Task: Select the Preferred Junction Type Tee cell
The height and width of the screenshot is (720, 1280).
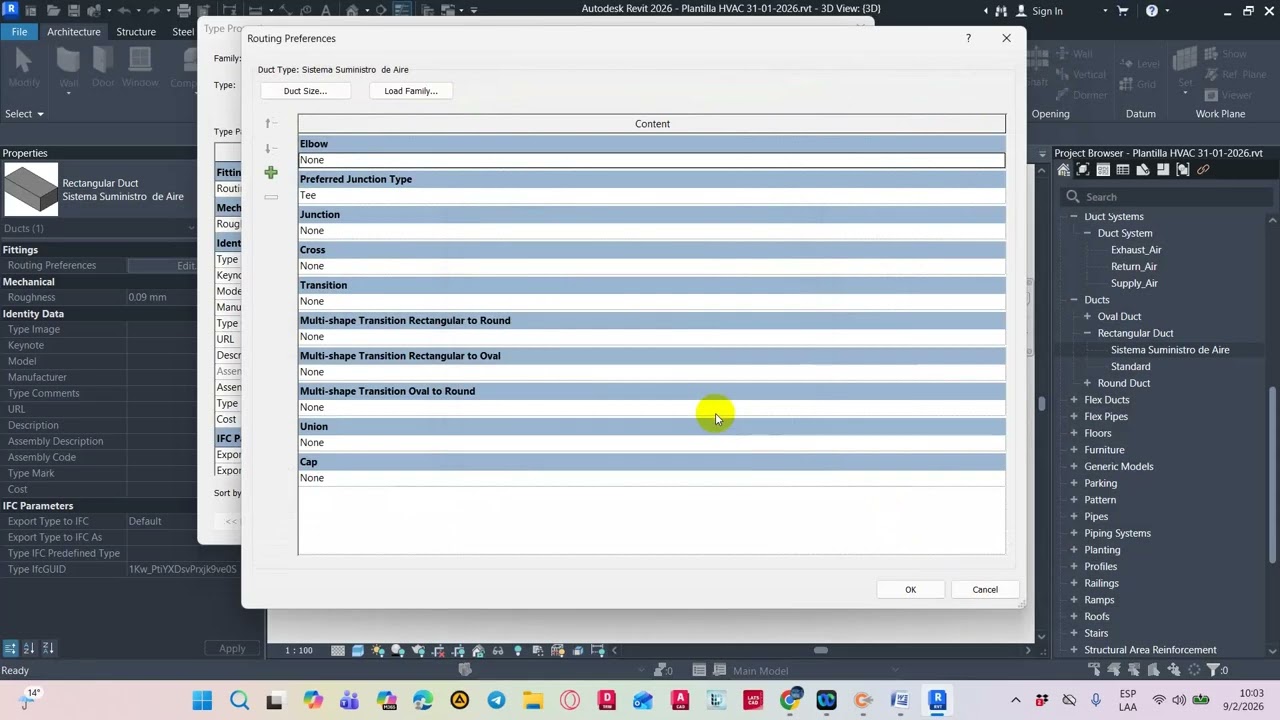Action: point(651,195)
